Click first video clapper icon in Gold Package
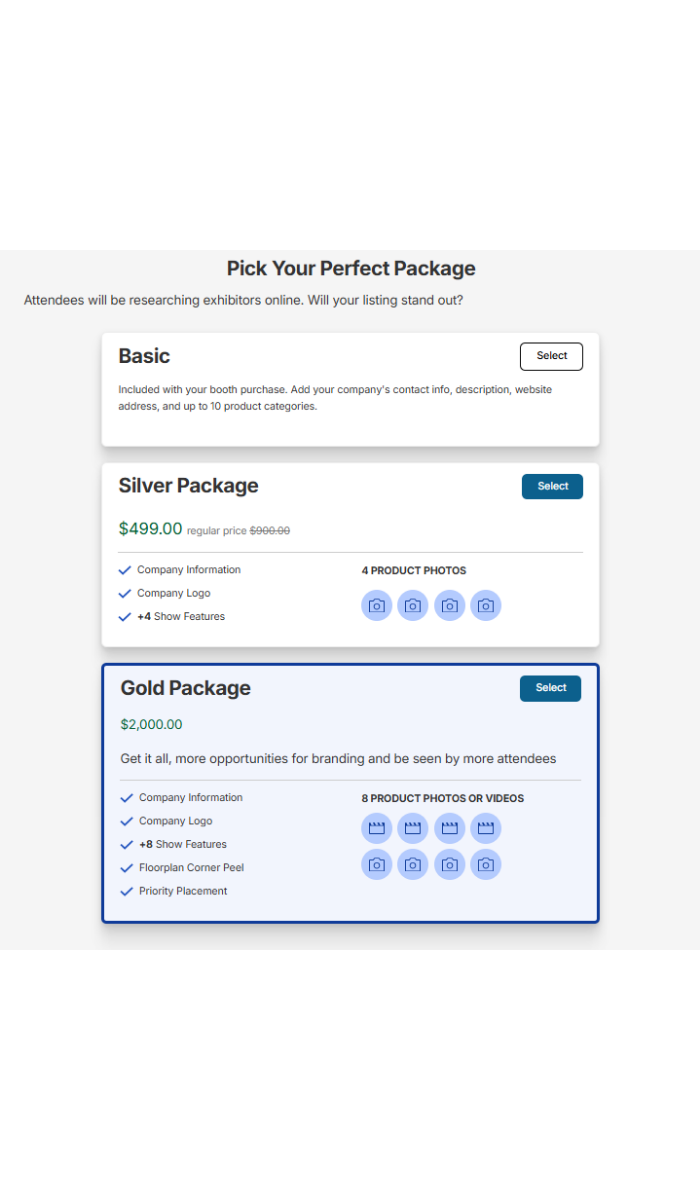The image size is (700, 1200). tap(377, 828)
